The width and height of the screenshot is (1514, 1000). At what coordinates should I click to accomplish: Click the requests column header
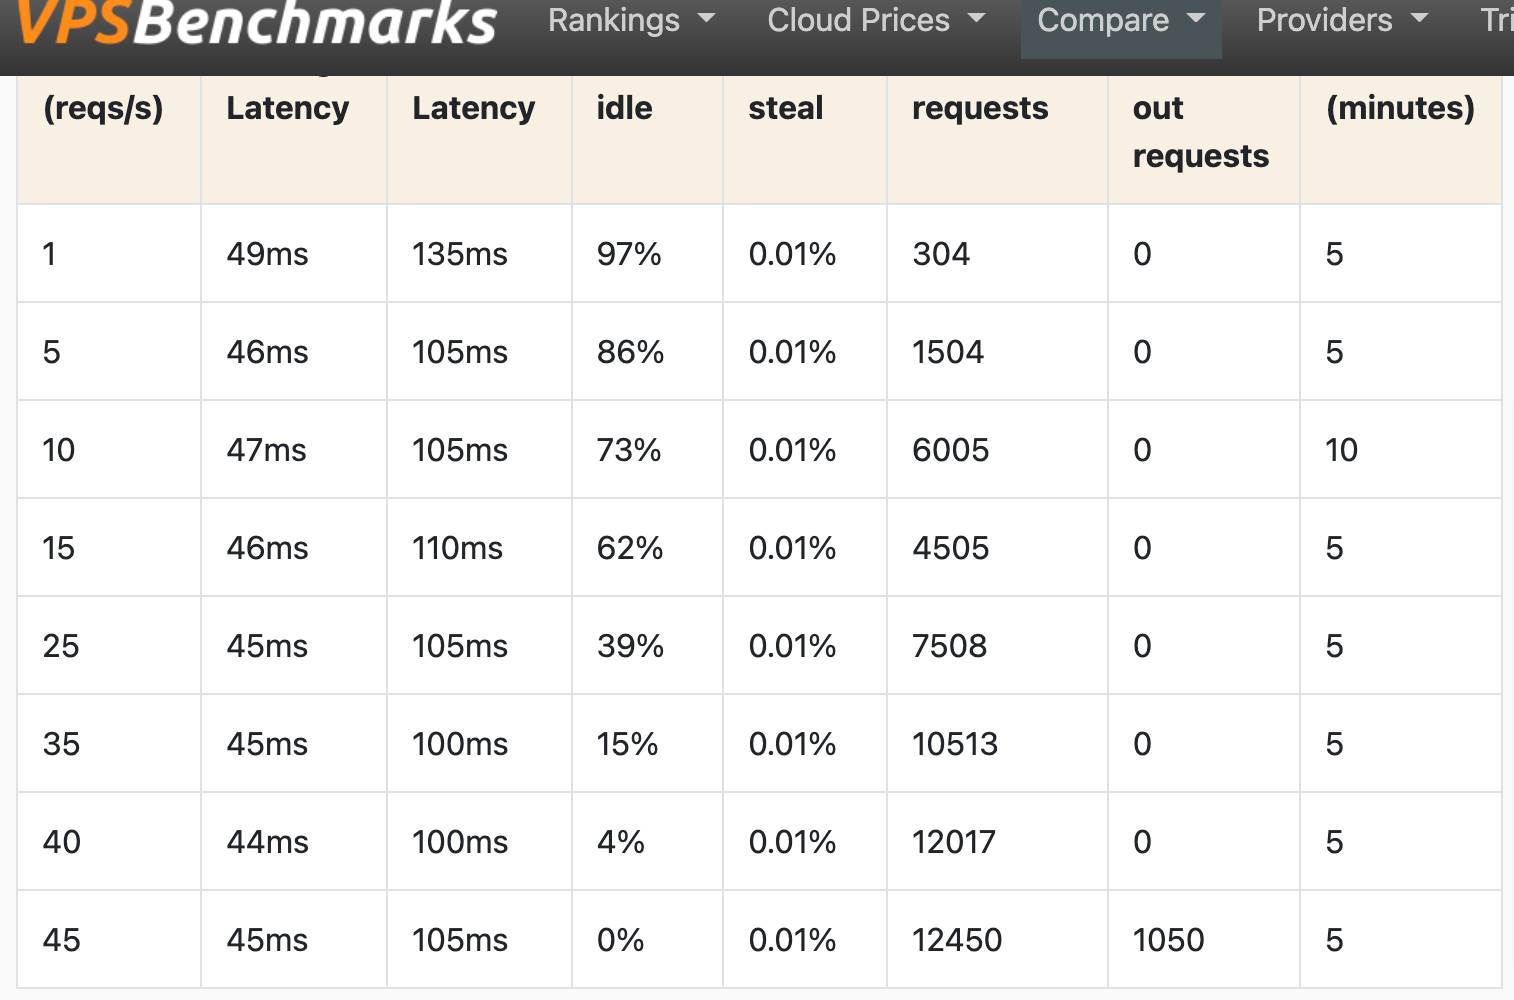coord(980,108)
